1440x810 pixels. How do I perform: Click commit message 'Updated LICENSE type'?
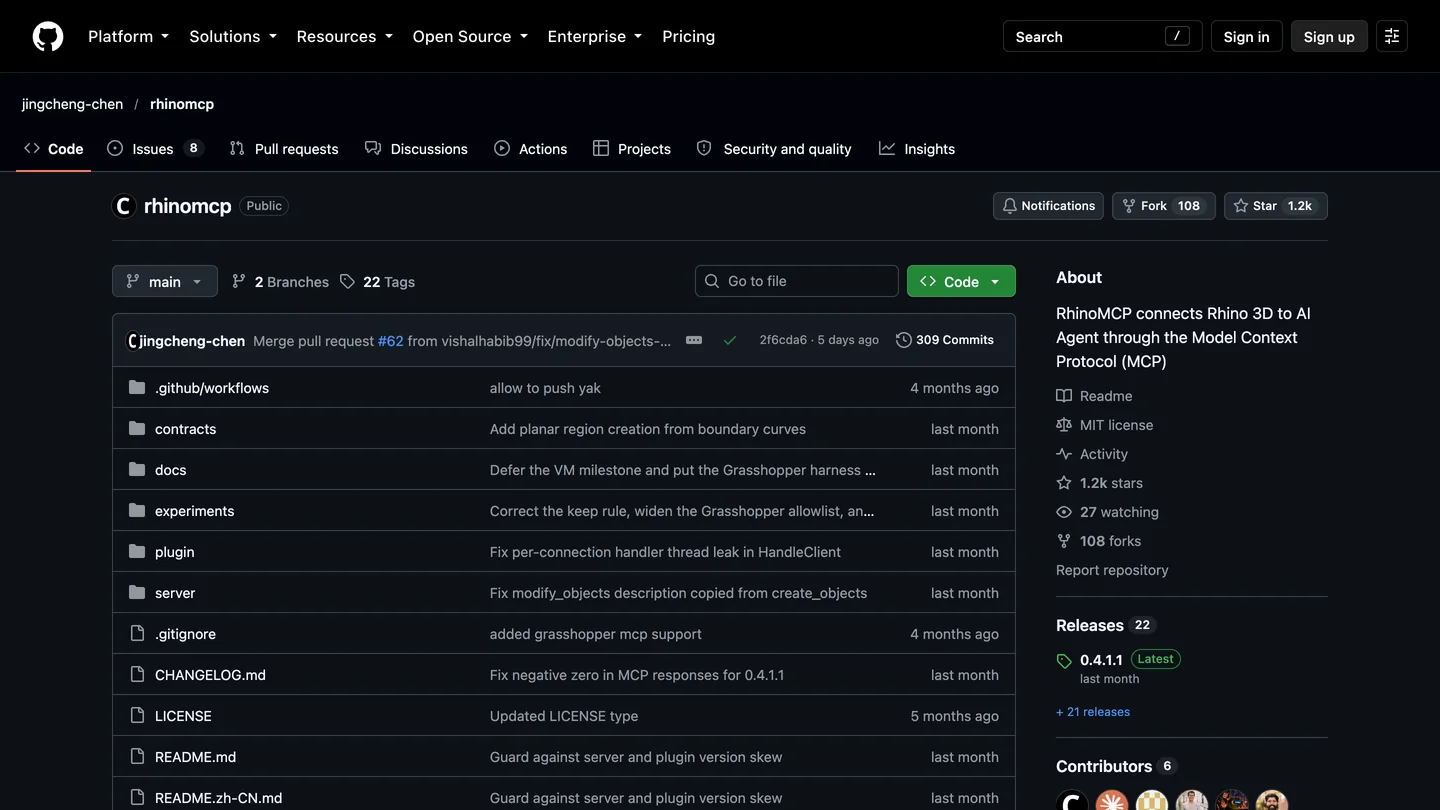[564, 716]
